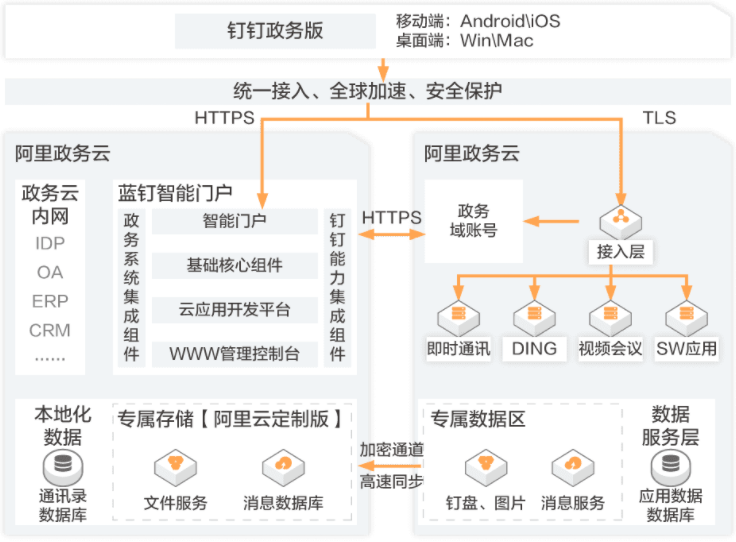Viewport: 736px width, 542px height.
Task: Click the 钉盘、图片 storage icon
Action: click(x=486, y=467)
